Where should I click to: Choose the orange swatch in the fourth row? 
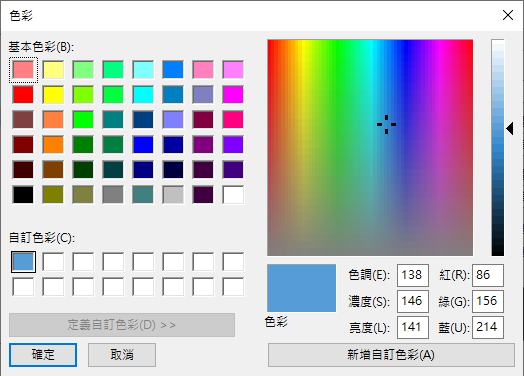click(x=53, y=145)
